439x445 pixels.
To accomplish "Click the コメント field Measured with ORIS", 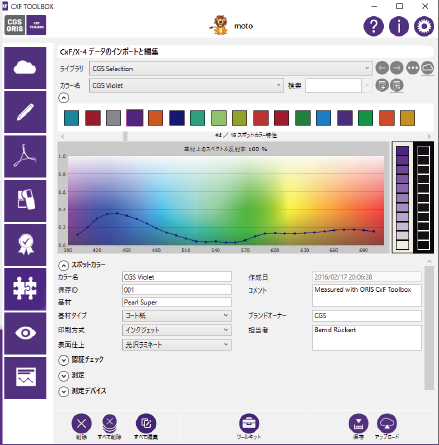I will (x=367, y=295).
